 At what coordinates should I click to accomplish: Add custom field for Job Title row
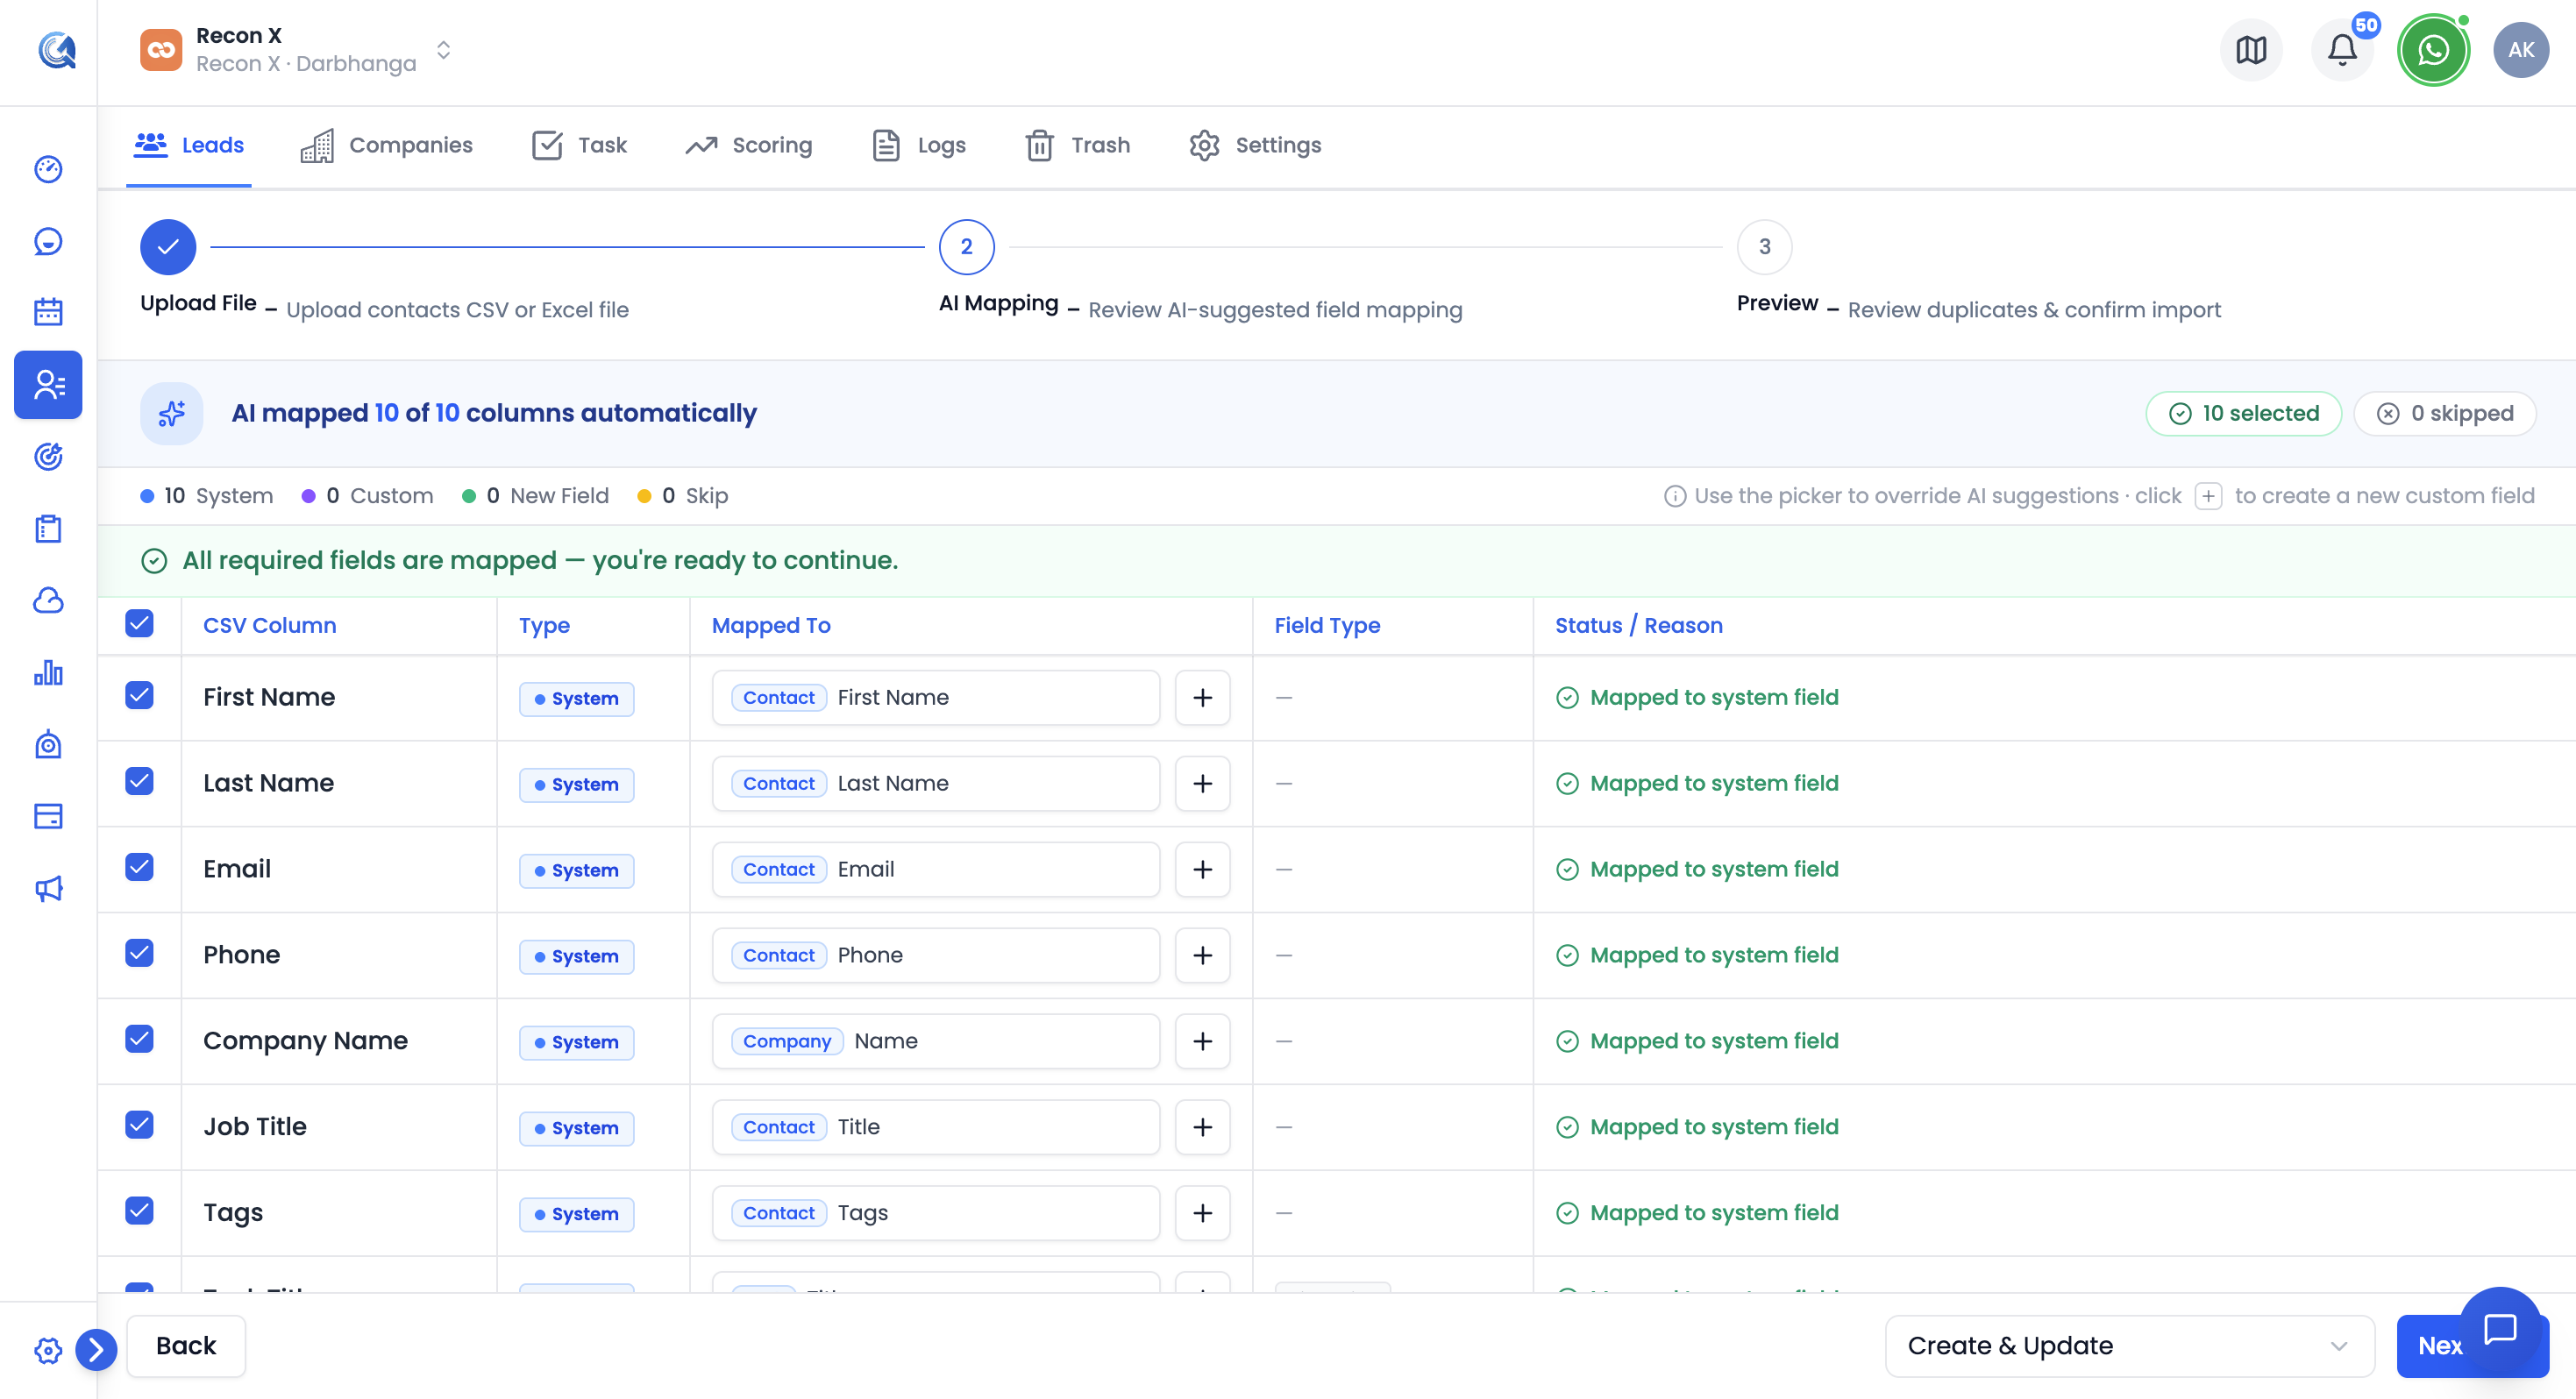[1202, 1128]
